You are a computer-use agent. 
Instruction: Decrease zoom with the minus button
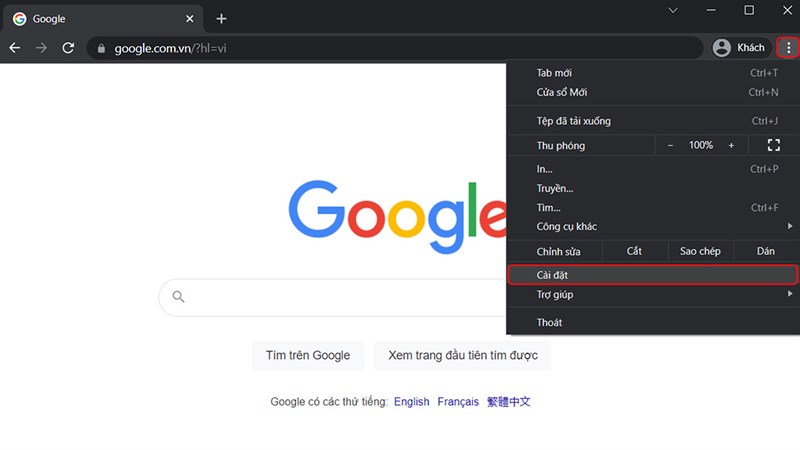point(670,145)
